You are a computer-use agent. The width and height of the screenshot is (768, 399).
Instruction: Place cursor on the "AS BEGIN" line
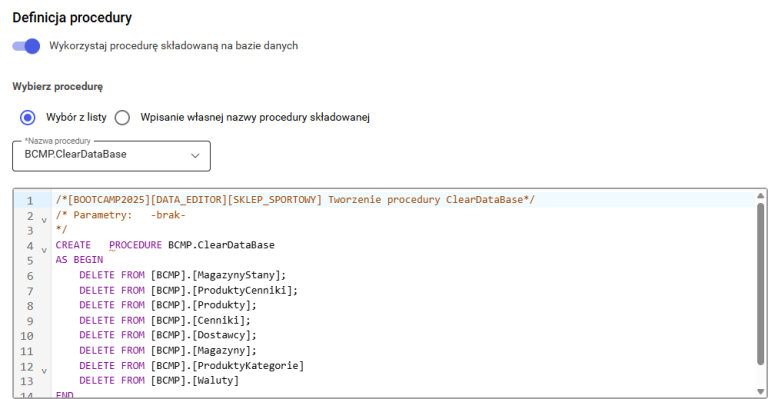point(79,259)
